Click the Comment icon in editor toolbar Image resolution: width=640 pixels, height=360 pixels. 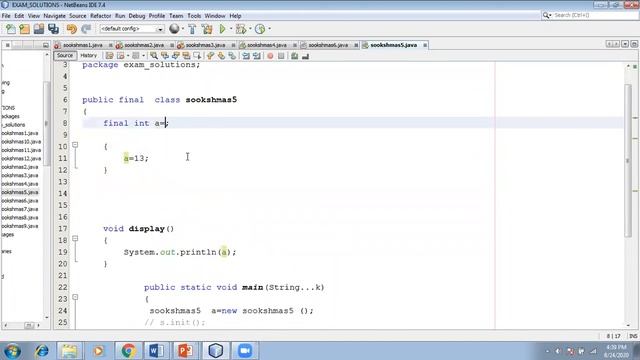point(294,56)
